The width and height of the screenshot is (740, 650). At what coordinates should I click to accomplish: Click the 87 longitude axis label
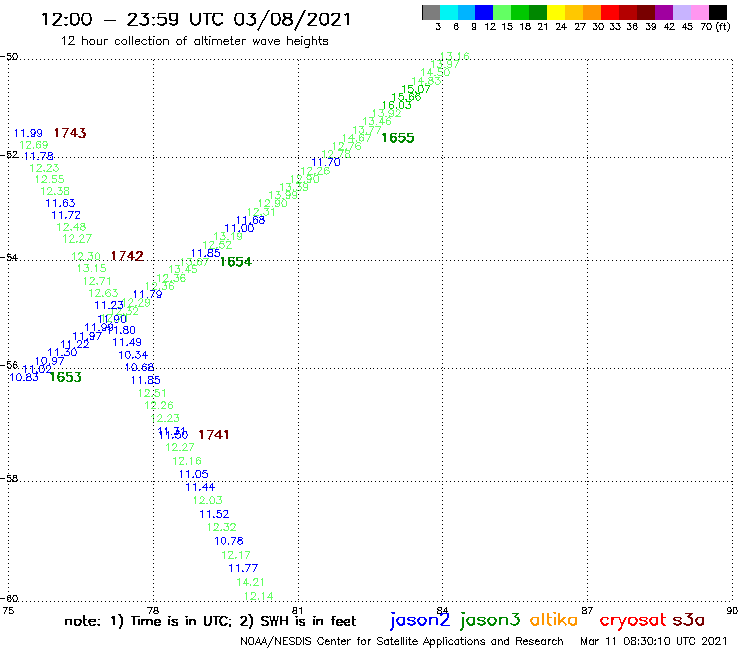[587, 610]
